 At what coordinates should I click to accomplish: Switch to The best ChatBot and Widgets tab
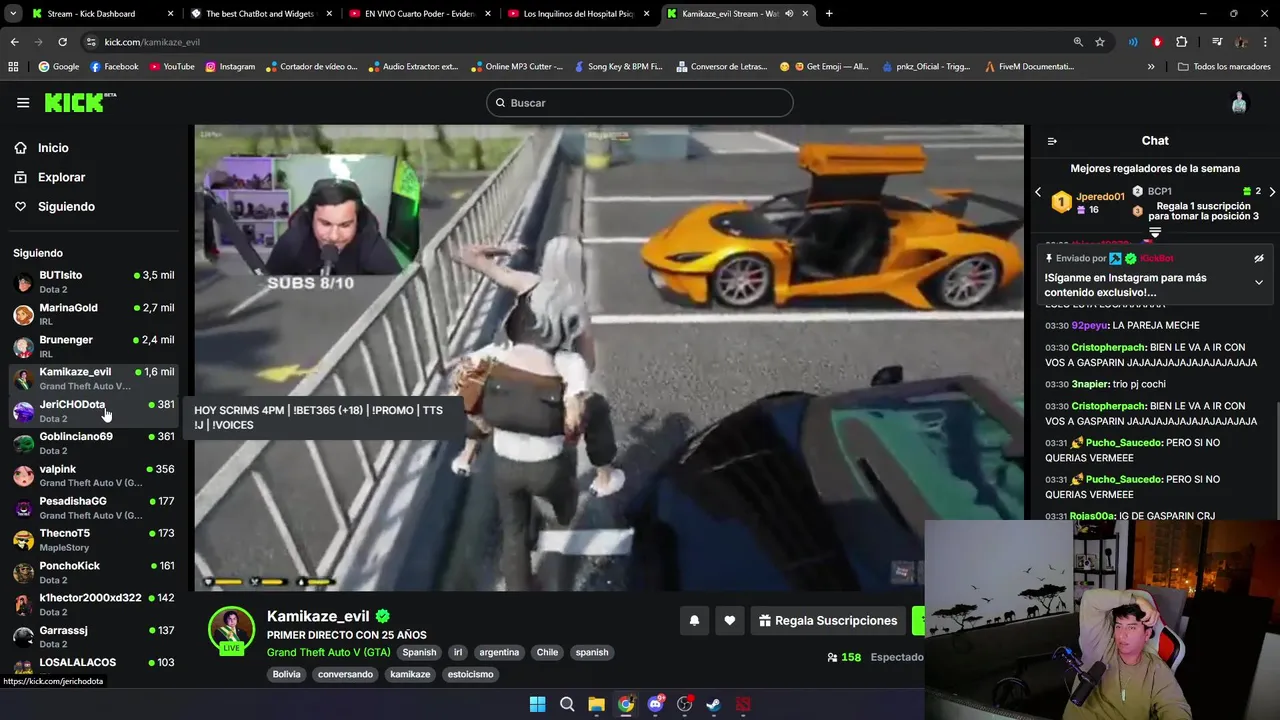tap(259, 14)
